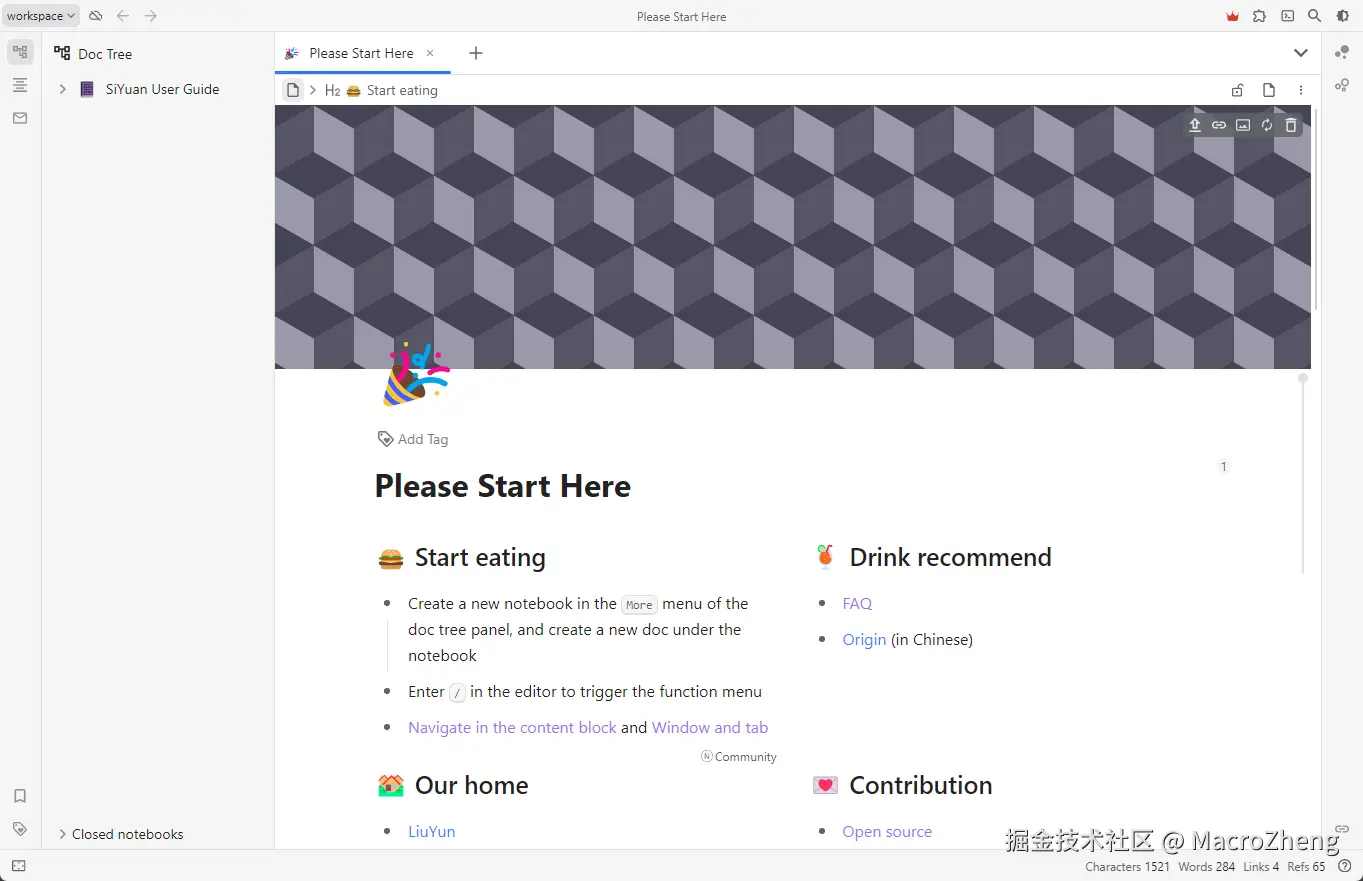Click Refs 65 in status bar
This screenshot has width=1363, height=881.
[x=1306, y=867]
